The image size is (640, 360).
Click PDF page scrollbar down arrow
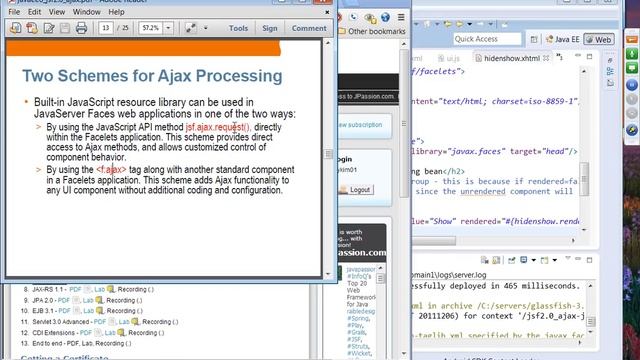point(328,274)
